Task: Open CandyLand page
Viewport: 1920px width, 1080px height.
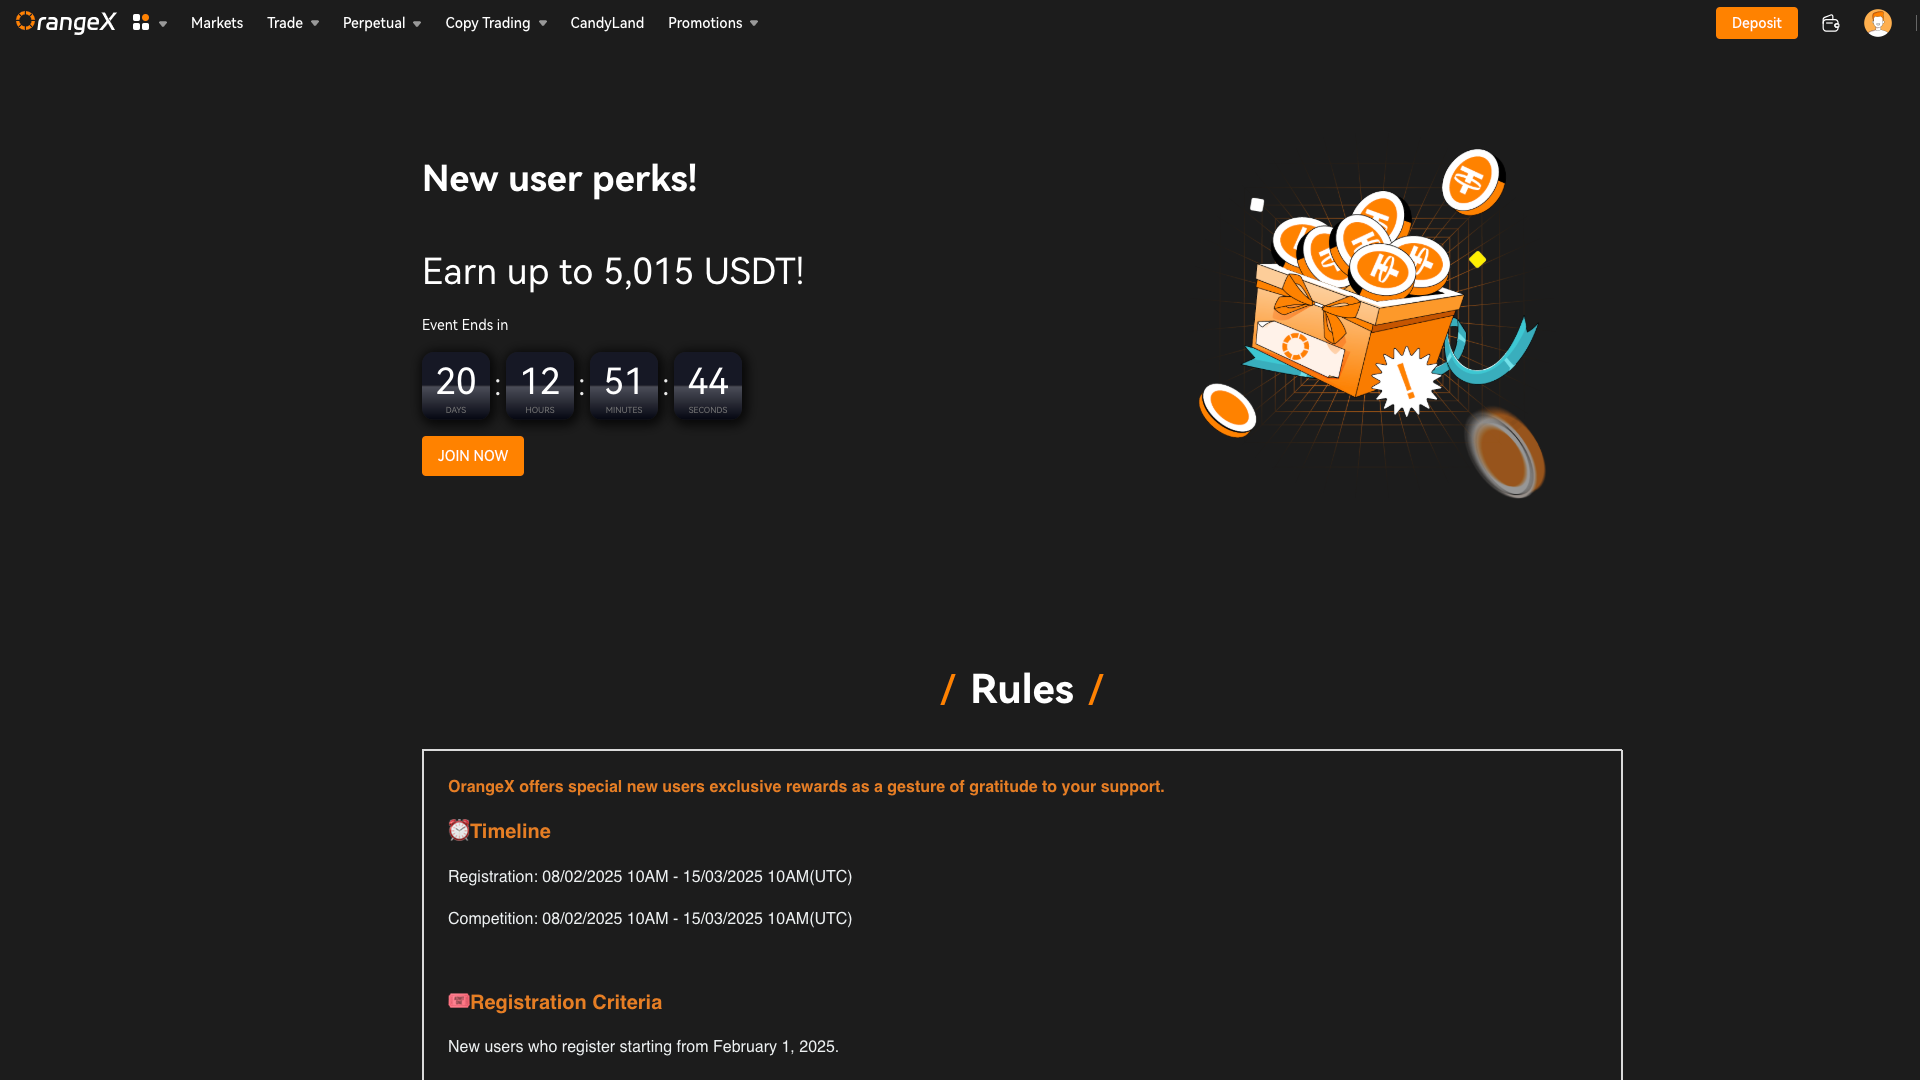Action: coord(607,22)
